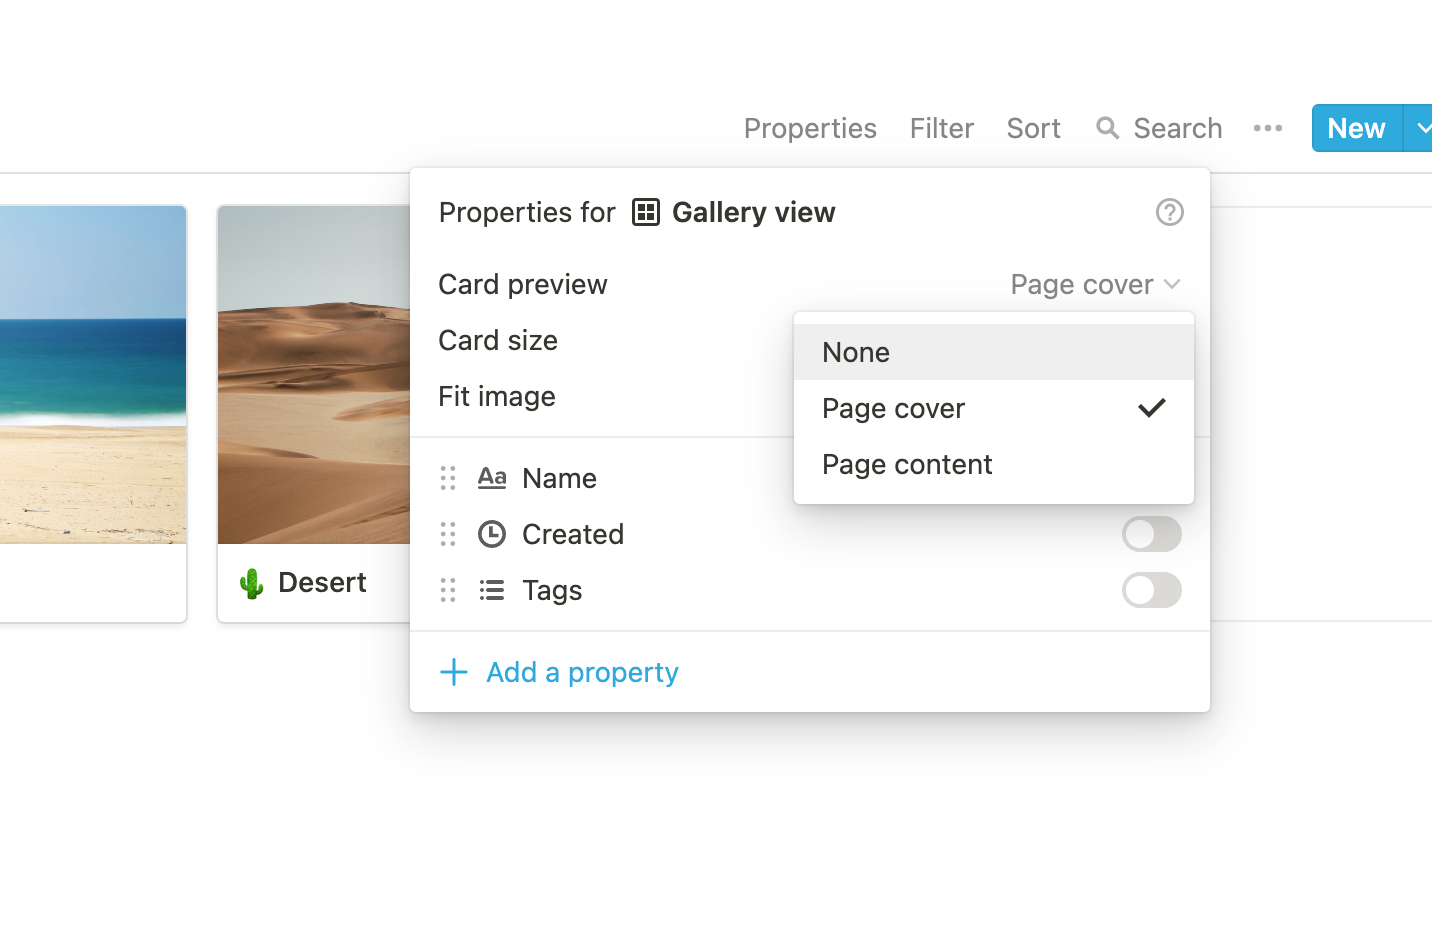Turn on the Tags property toggle

point(1152,590)
